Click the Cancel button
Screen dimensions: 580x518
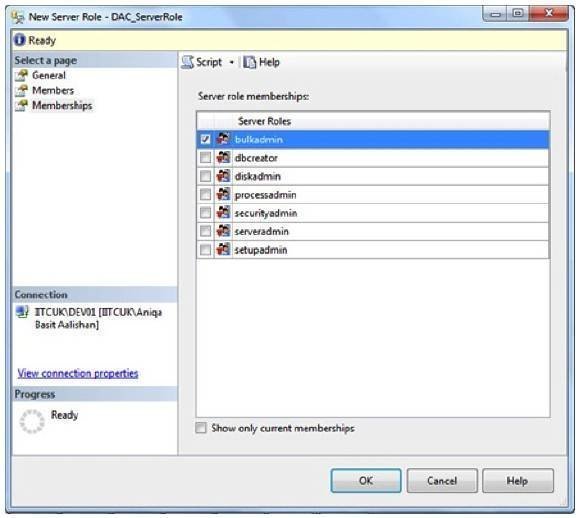pos(442,481)
